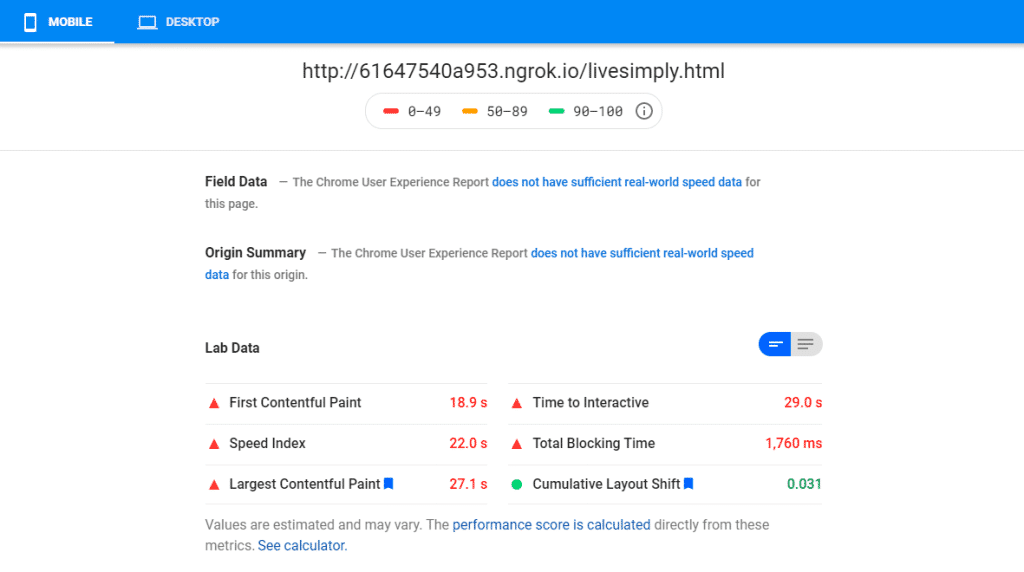Select the Mobile tab
1024x572 pixels.
58,22
